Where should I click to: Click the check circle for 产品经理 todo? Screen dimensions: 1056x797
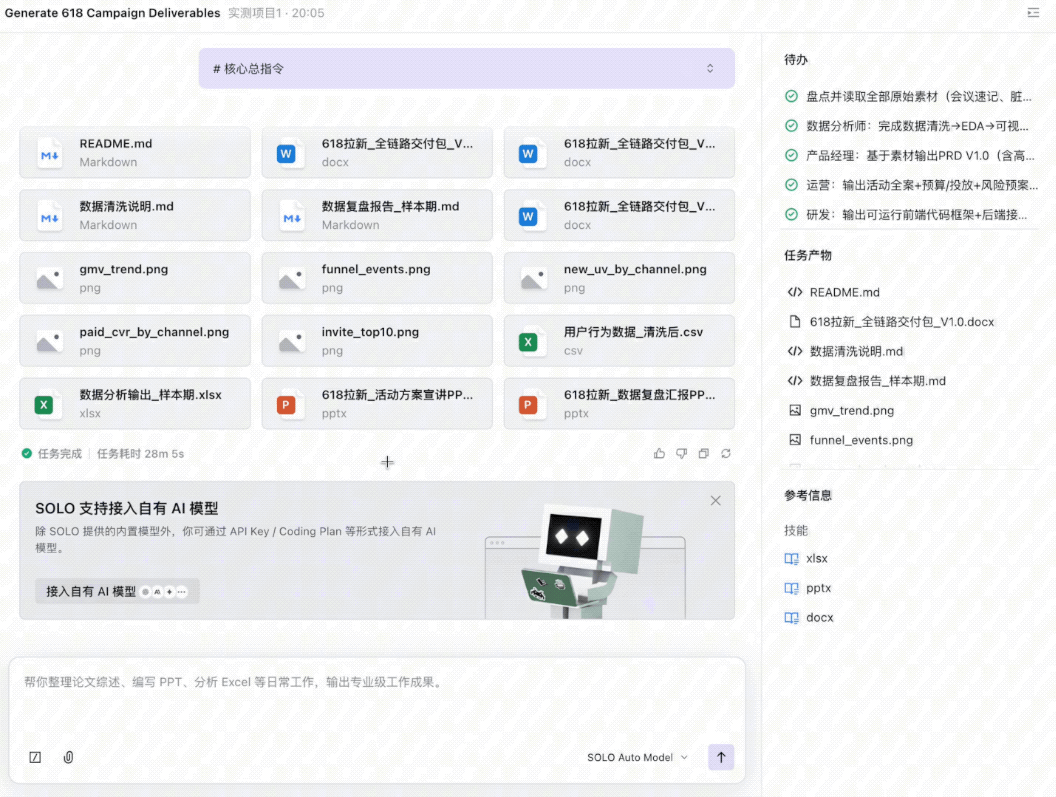(x=791, y=156)
